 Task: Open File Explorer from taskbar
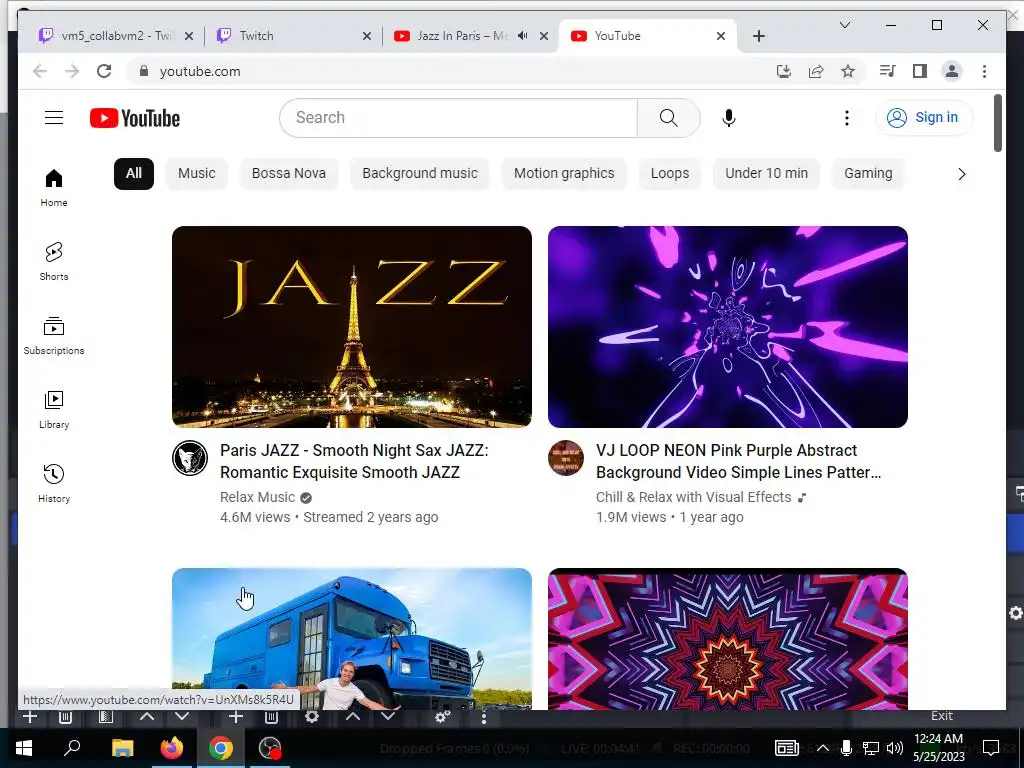pyautogui.click(x=122, y=748)
